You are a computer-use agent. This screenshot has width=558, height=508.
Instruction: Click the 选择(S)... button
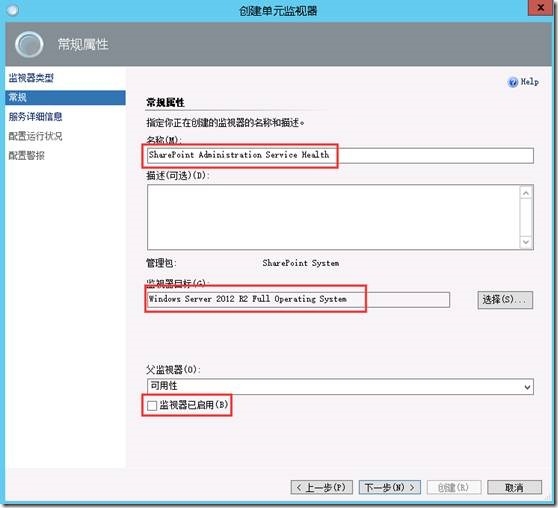pos(505,300)
